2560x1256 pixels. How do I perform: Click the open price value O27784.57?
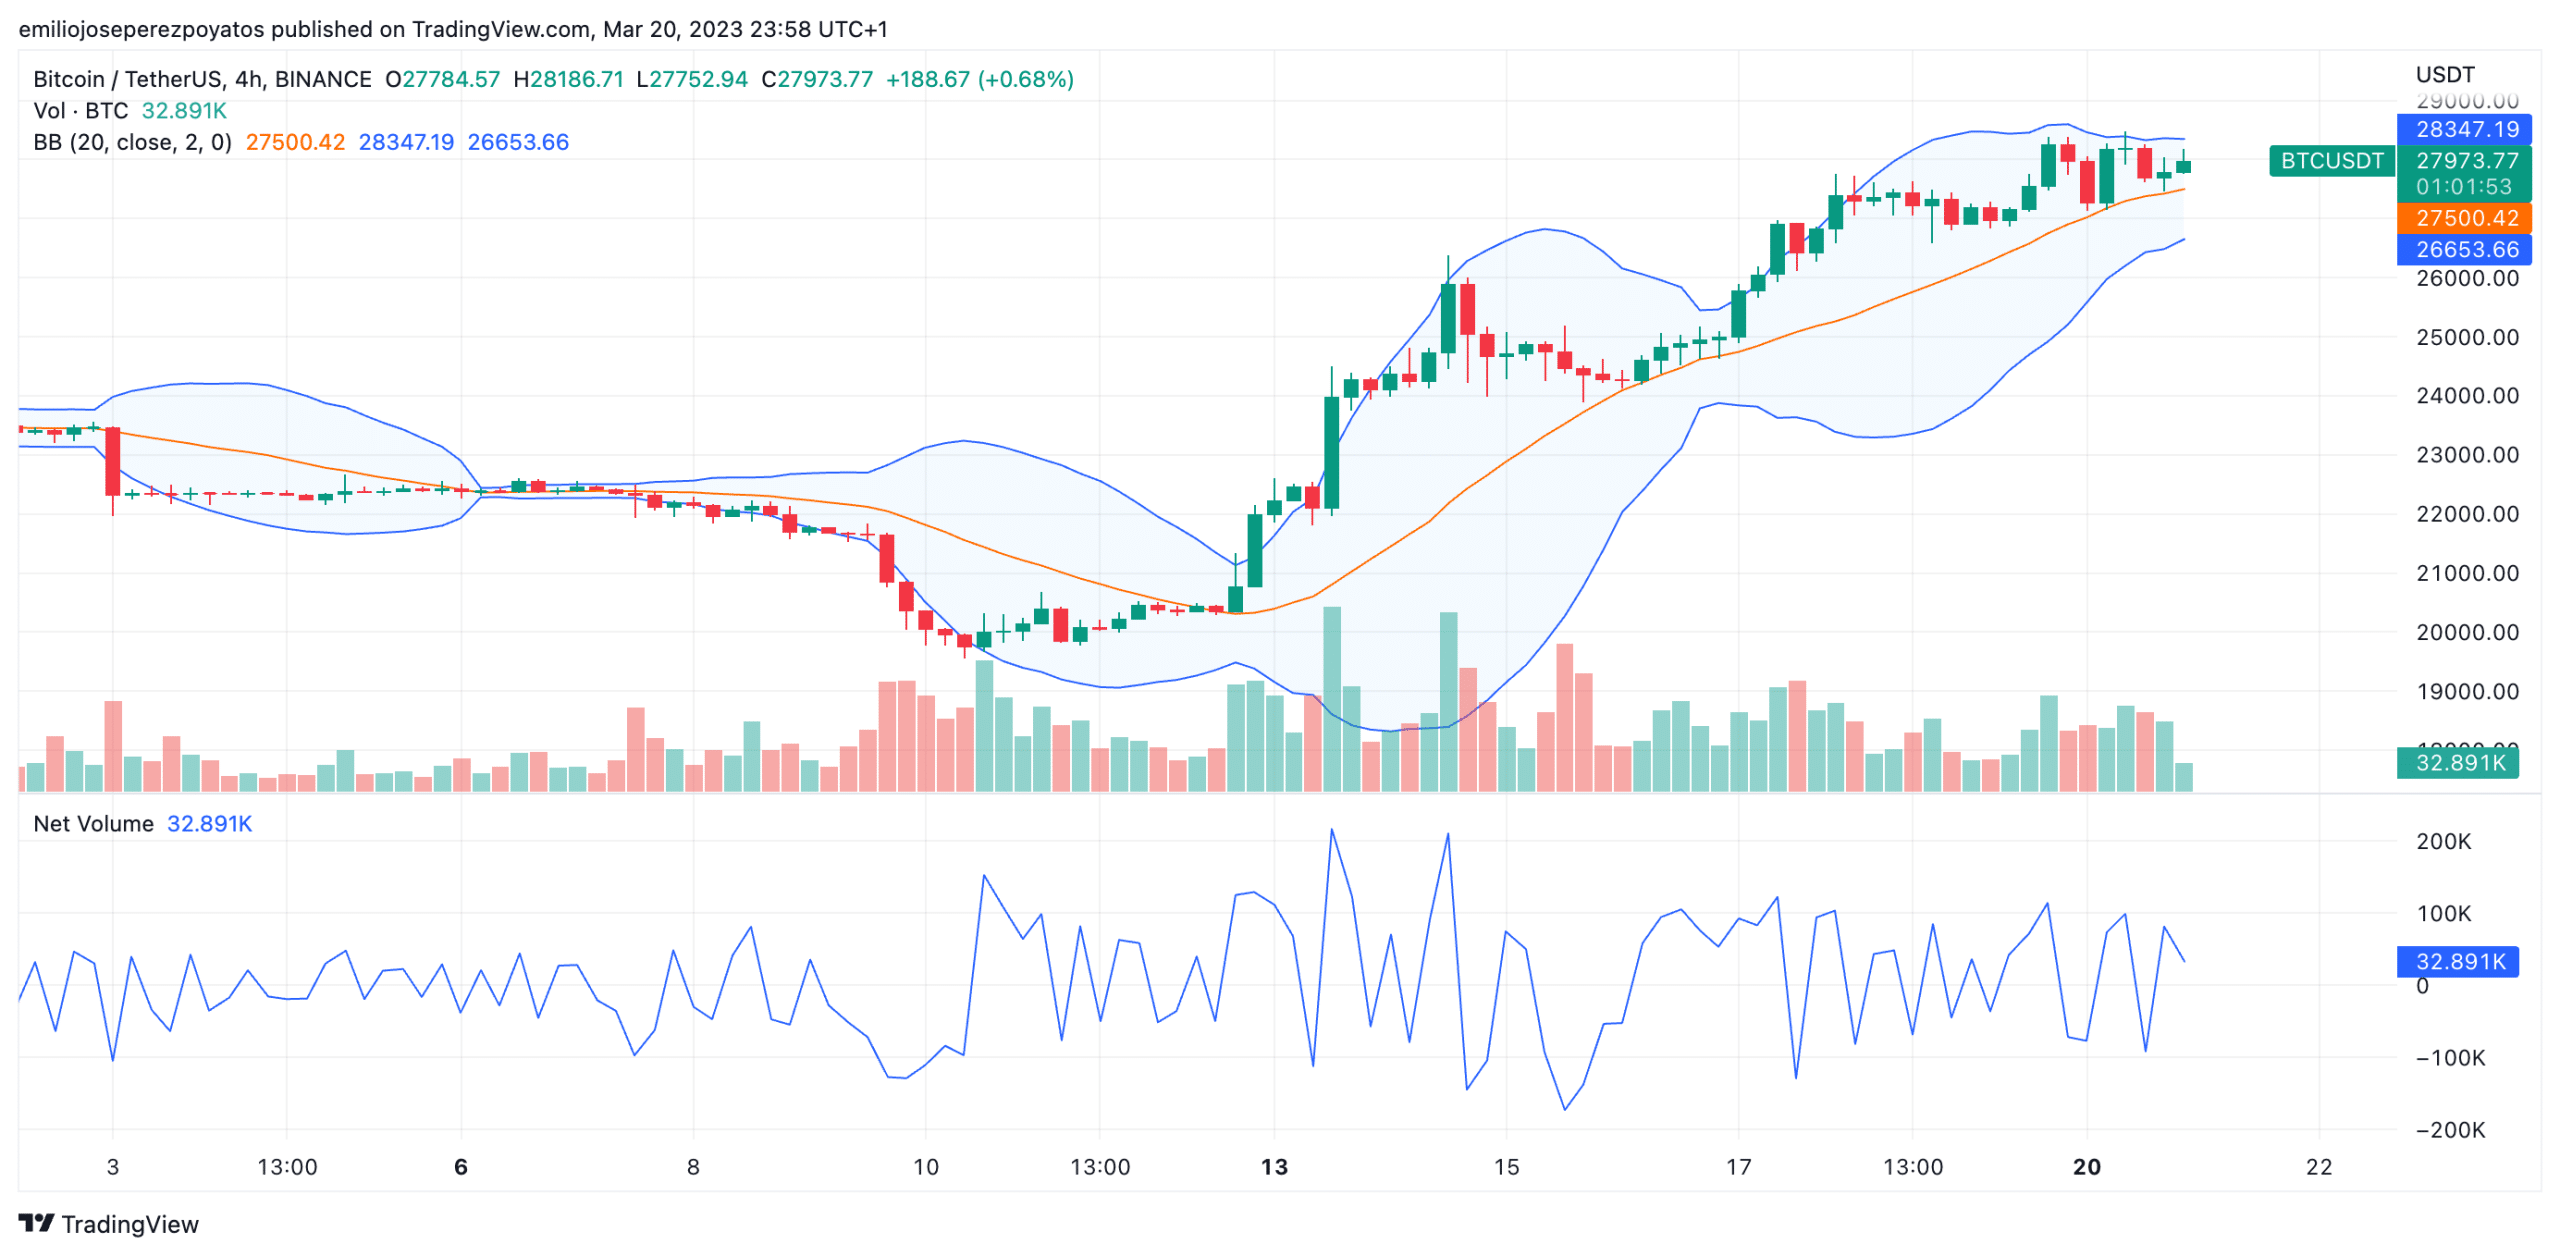(x=442, y=79)
